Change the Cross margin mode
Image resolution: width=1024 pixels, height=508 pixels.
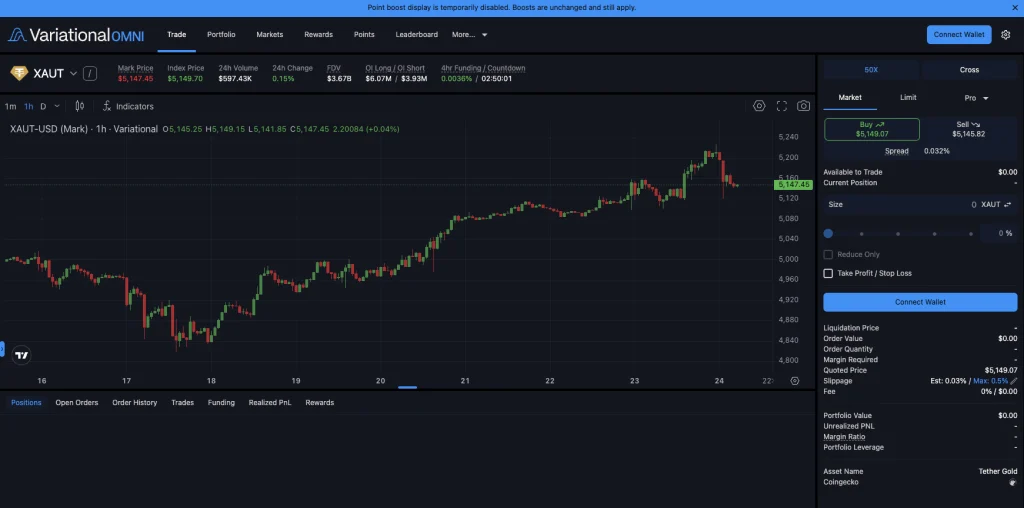(969, 70)
